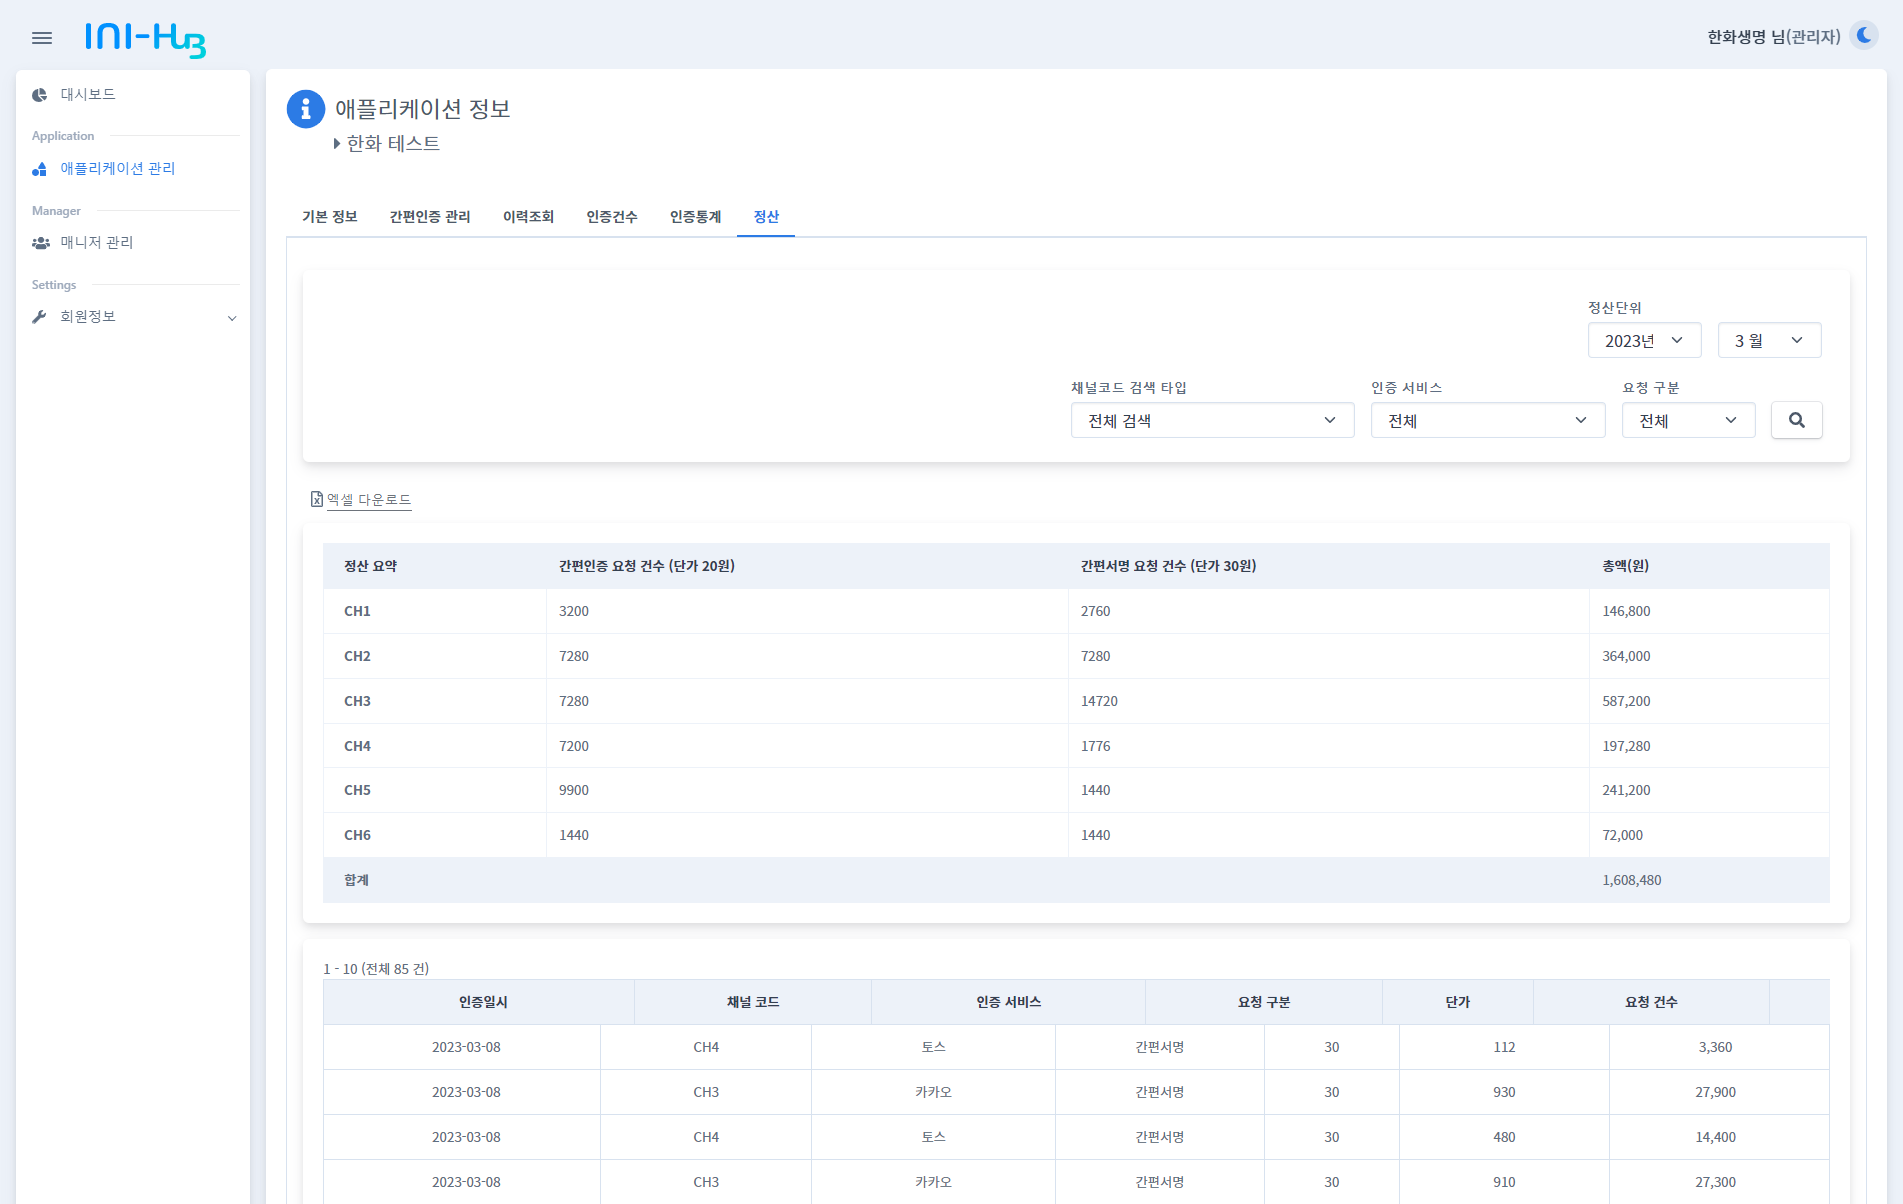This screenshot has height=1204, width=1903.
Task: Click the CH6 summary row label
Action: (x=357, y=835)
